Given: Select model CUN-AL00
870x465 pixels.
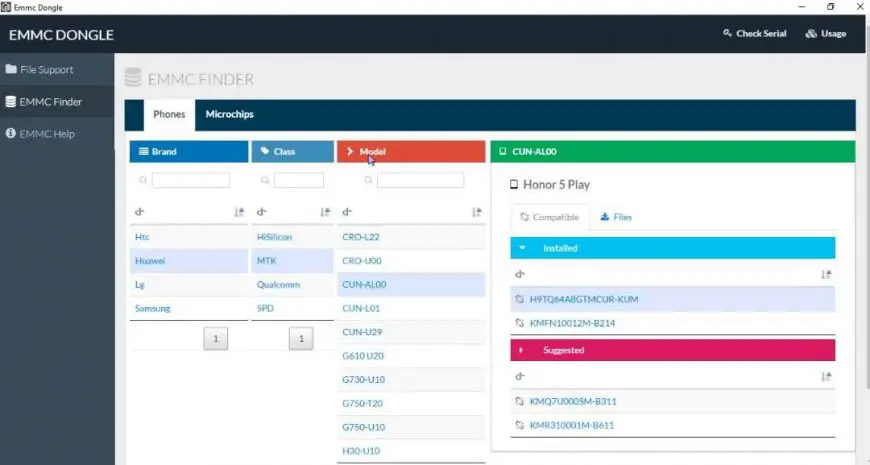Looking at the screenshot, I should point(411,285).
